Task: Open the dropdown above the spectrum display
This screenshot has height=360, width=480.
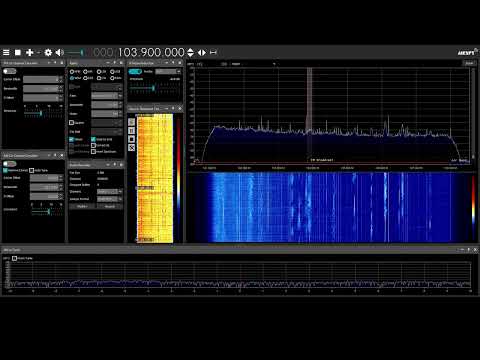Action: [253, 64]
